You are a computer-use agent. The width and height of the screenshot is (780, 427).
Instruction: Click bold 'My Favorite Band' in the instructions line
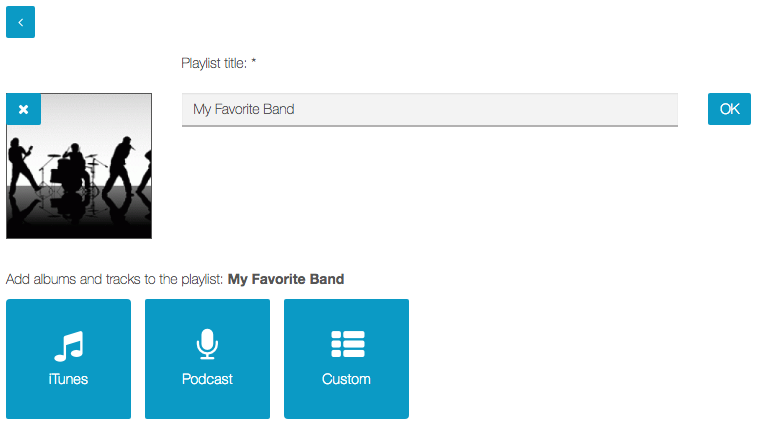point(286,279)
